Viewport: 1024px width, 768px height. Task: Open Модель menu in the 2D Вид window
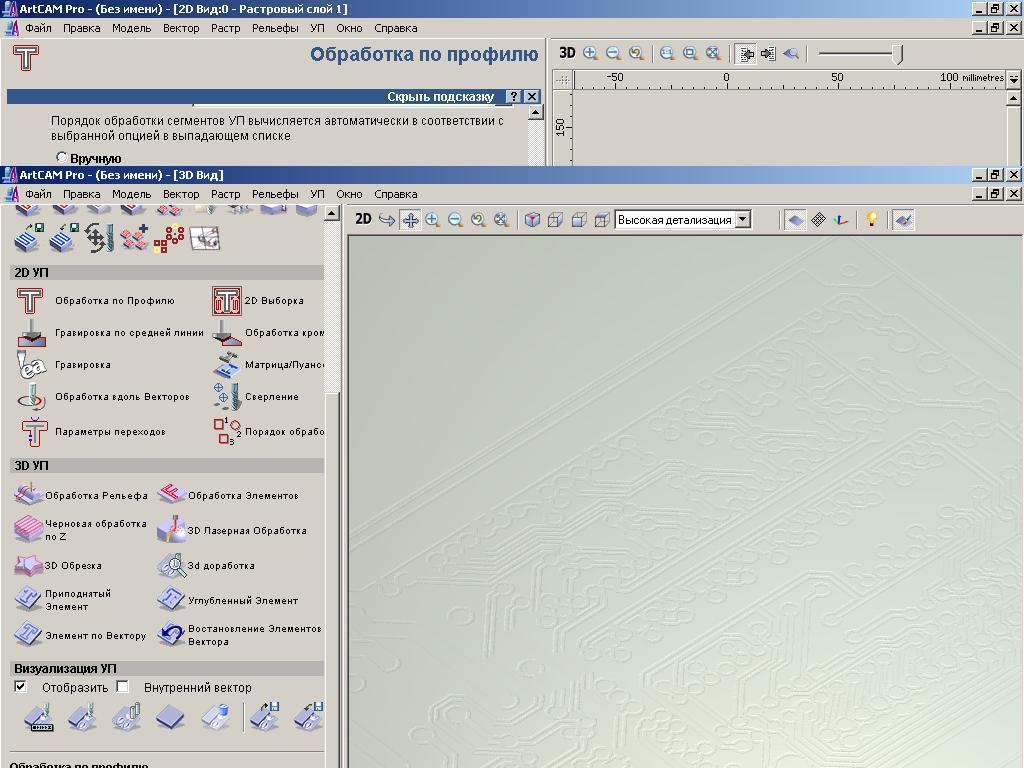(x=131, y=28)
